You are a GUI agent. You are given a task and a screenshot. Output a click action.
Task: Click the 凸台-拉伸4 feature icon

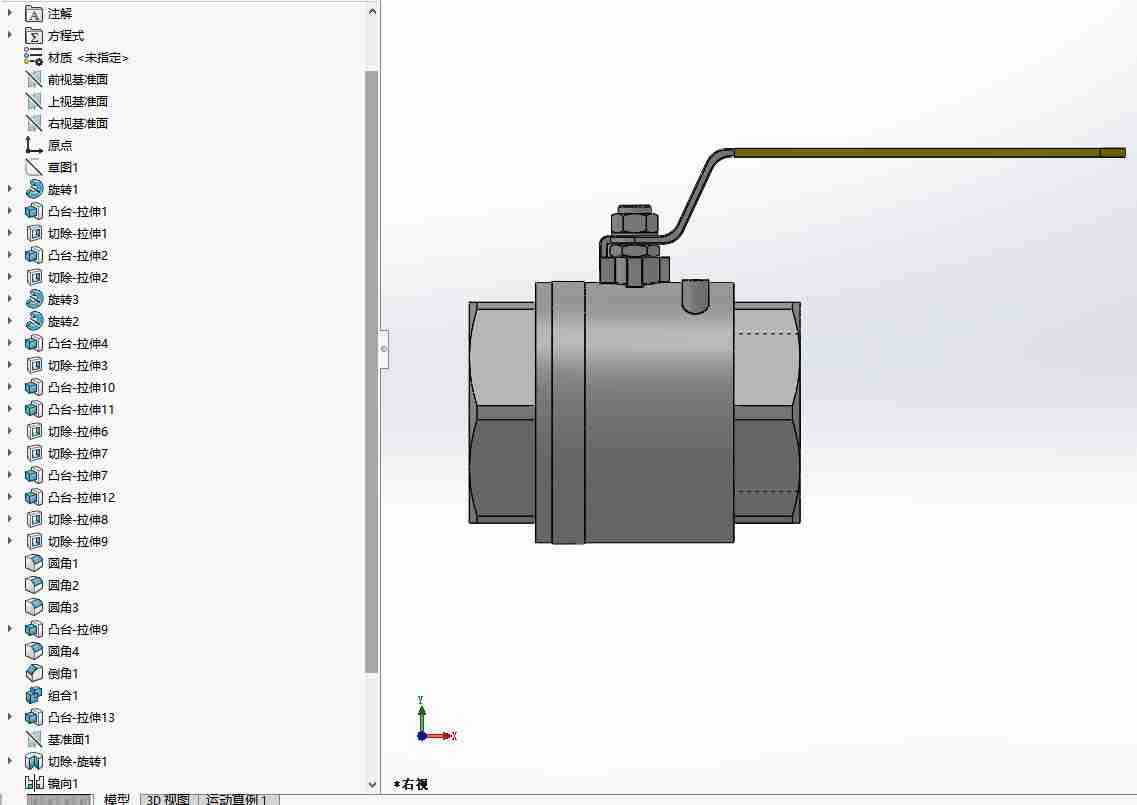(x=33, y=343)
